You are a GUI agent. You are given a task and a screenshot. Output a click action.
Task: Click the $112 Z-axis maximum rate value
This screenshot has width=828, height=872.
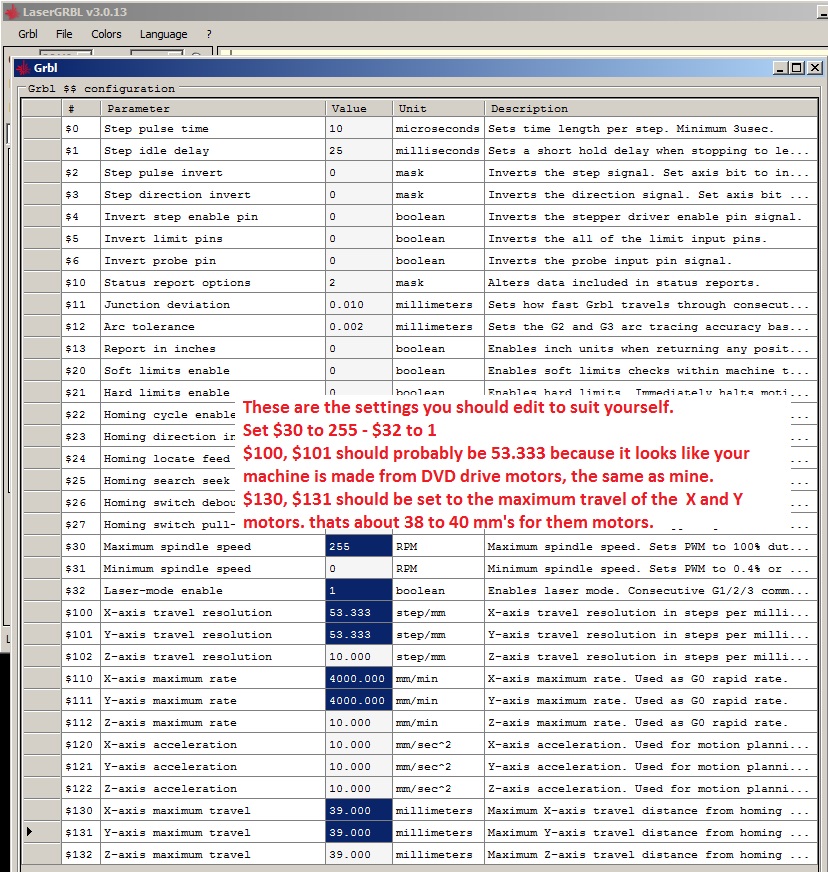tap(359, 722)
